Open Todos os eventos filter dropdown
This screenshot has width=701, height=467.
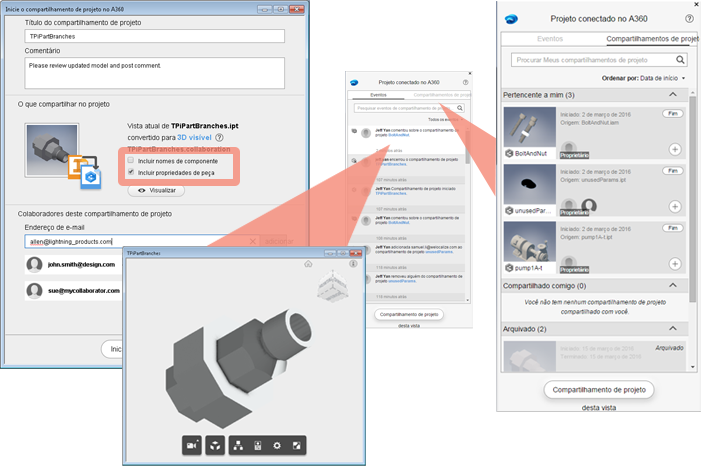point(445,119)
